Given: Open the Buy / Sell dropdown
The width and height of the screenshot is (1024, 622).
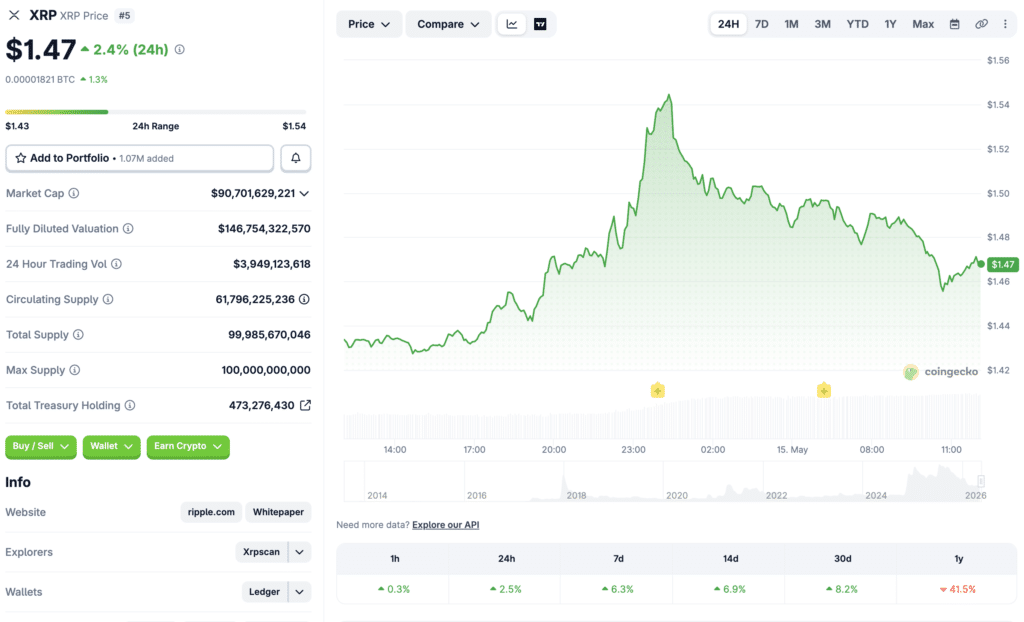Looking at the screenshot, I should [x=40, y=446].
